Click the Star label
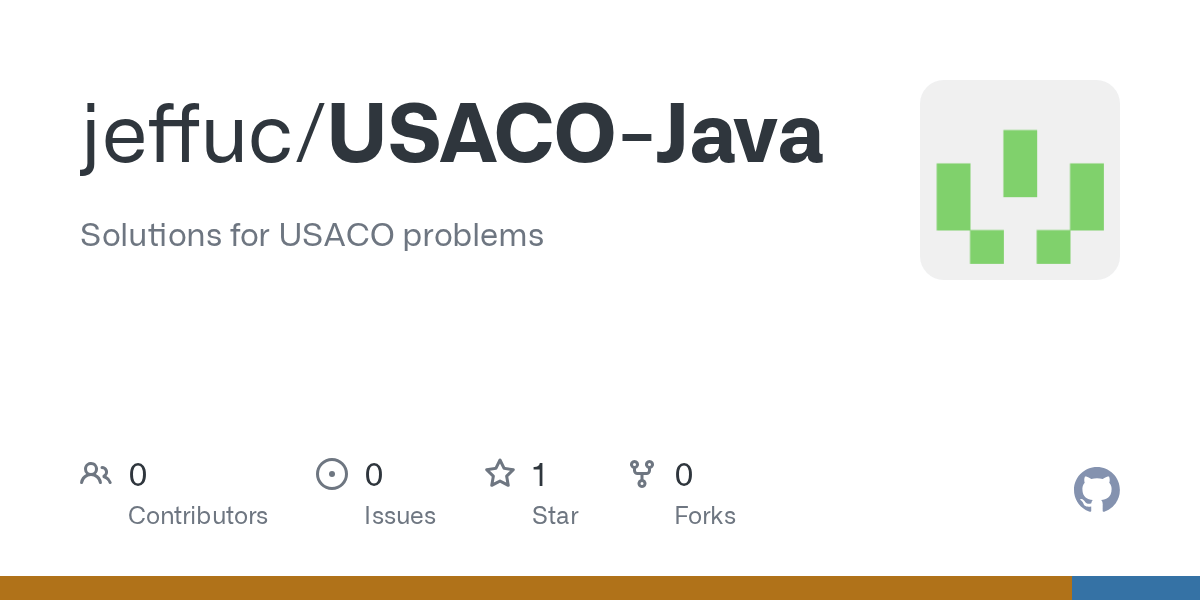 [x=555, y=516]
